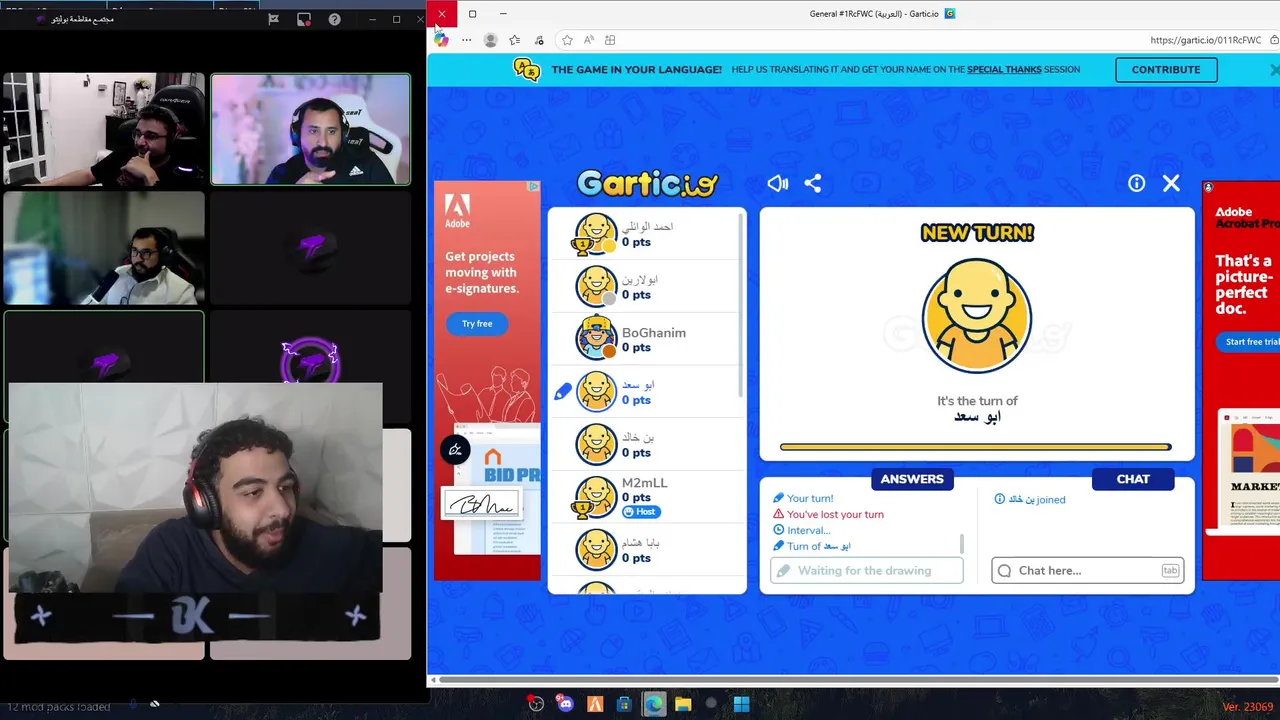Click the large avatar under NEW TURN

(976, 316)
